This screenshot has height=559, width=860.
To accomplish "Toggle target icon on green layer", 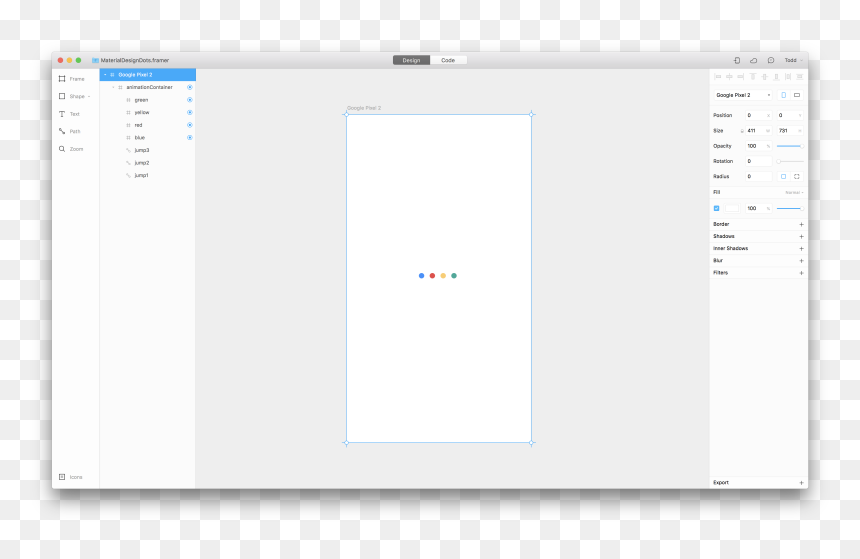I will pos(190,100).
